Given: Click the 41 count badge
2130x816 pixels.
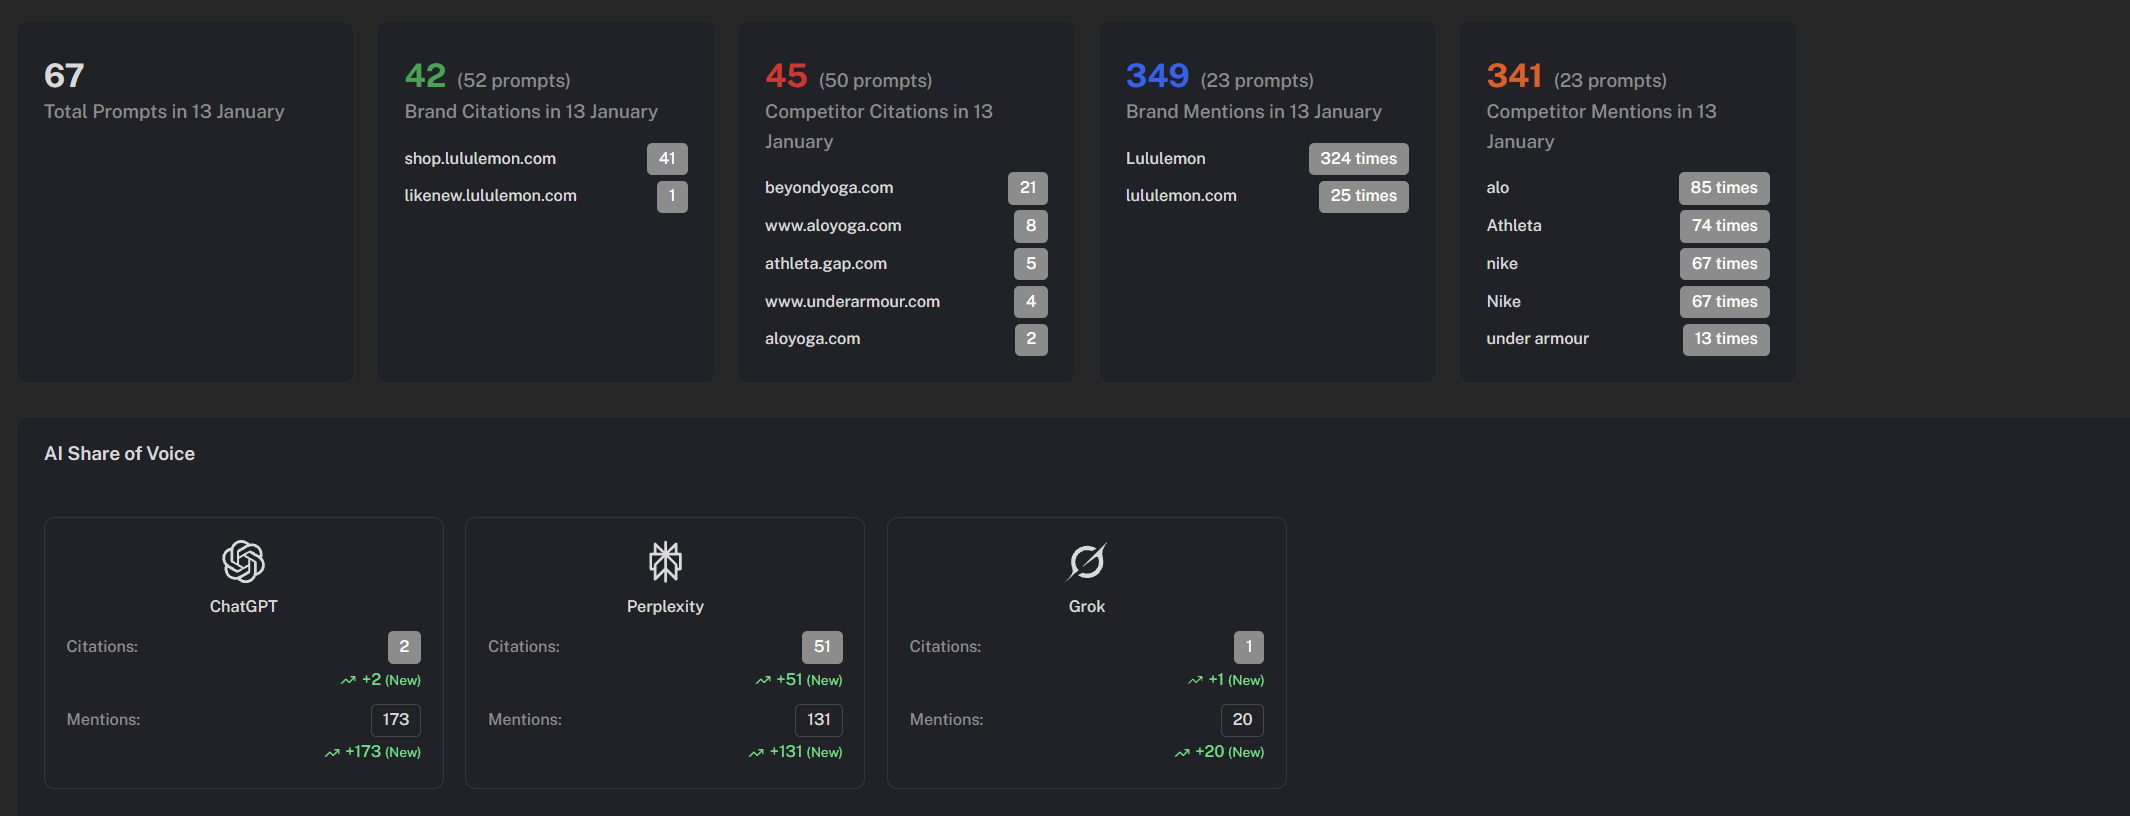Looking at the screenshot, I should pos(667,159).
